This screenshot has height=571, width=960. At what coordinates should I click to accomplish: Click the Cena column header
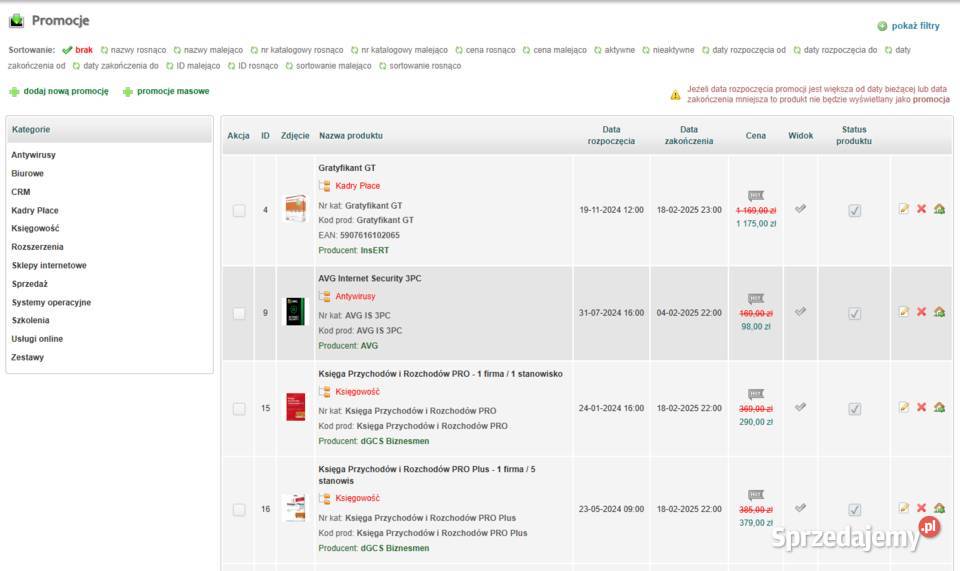click(x=756, y=136)
